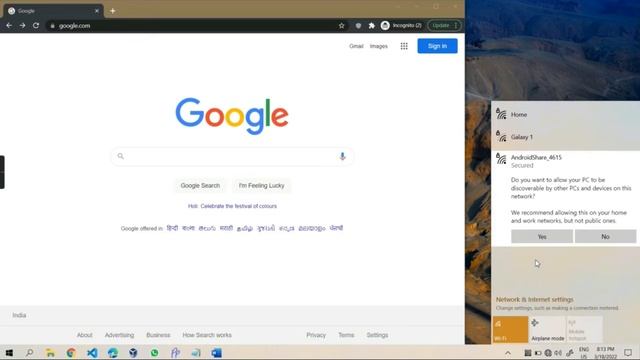640x360 pixels.
Task: Click the Sign in button
Action: tap(437, 46)
